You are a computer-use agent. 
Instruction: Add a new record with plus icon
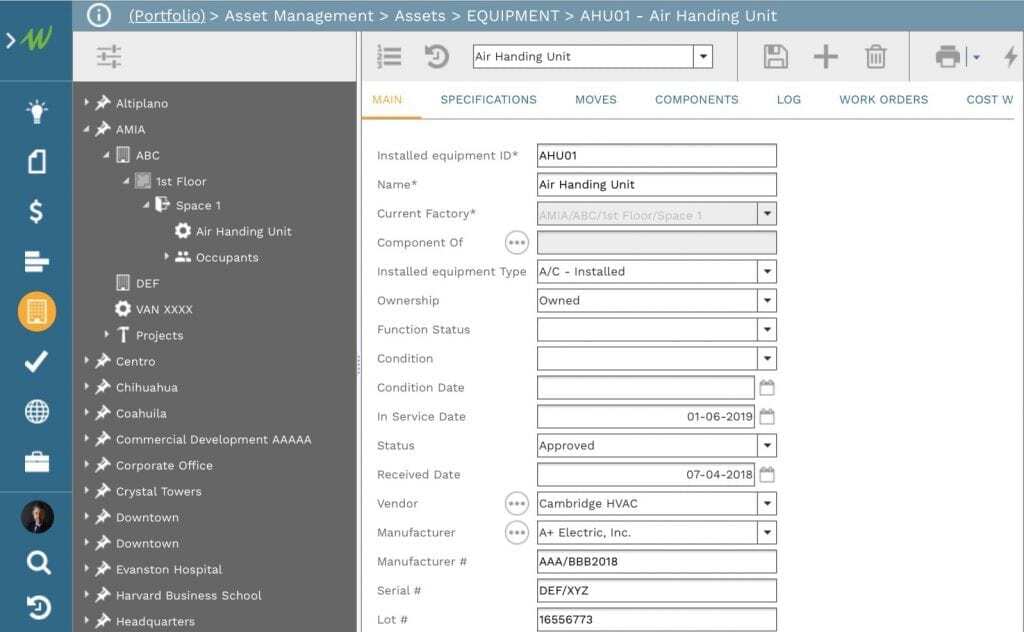click(x=825, y=56)
